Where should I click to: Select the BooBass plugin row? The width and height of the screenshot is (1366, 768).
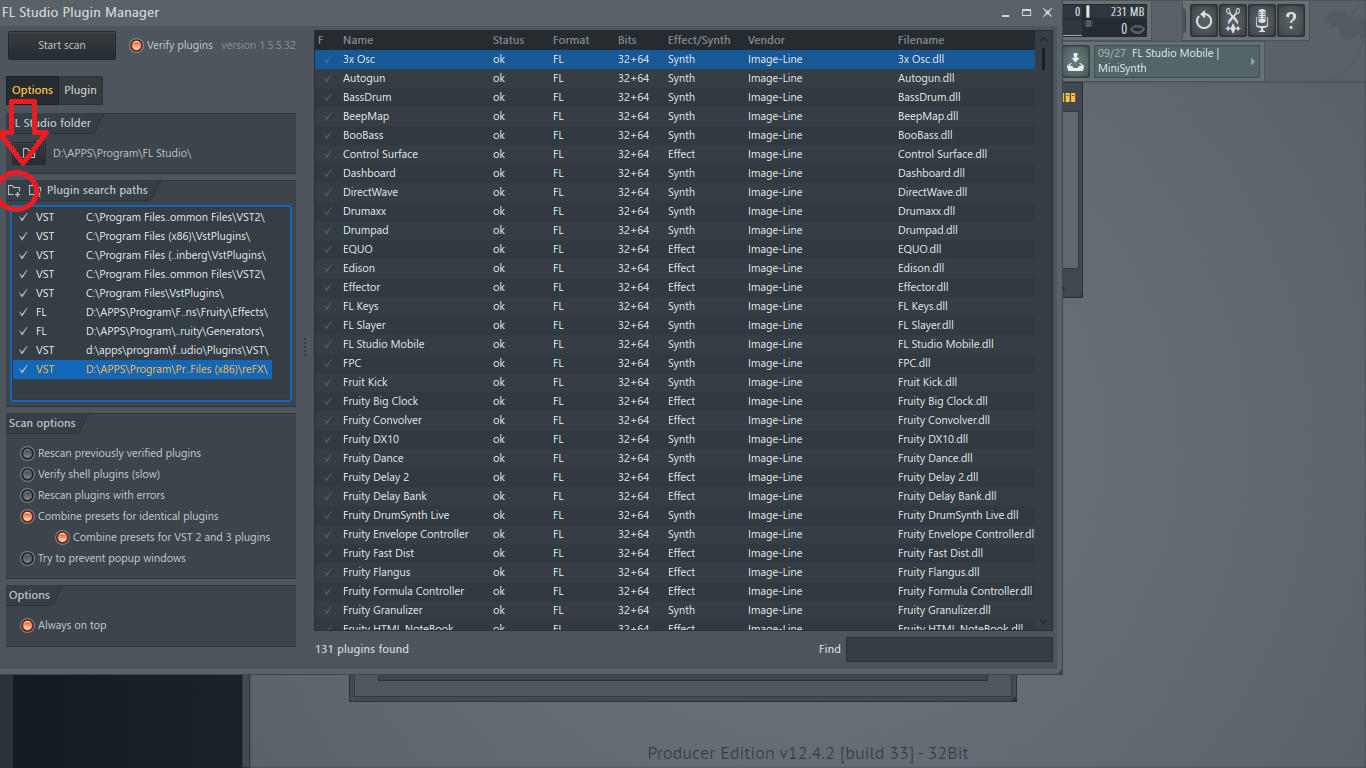point(675,135)
